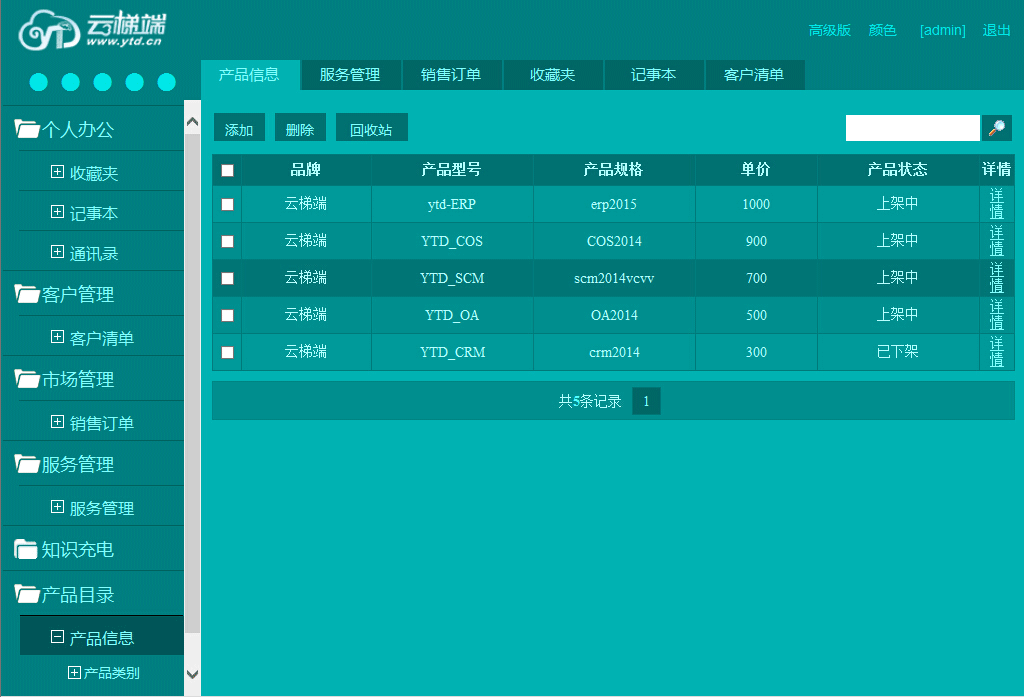Click the 退出 logout link

click(996, 30)
